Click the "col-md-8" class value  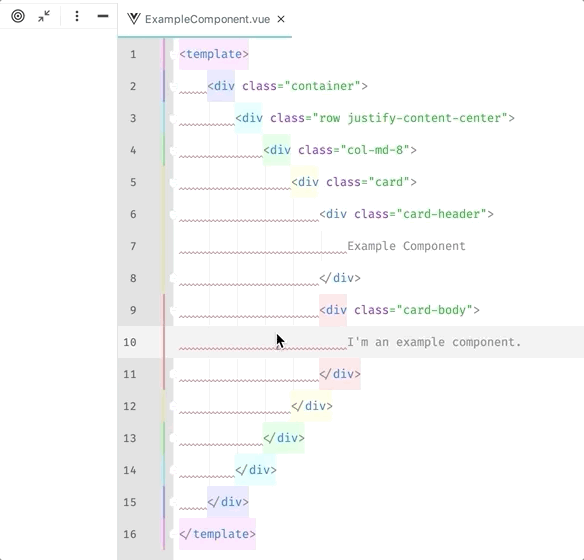pos(375,150)
